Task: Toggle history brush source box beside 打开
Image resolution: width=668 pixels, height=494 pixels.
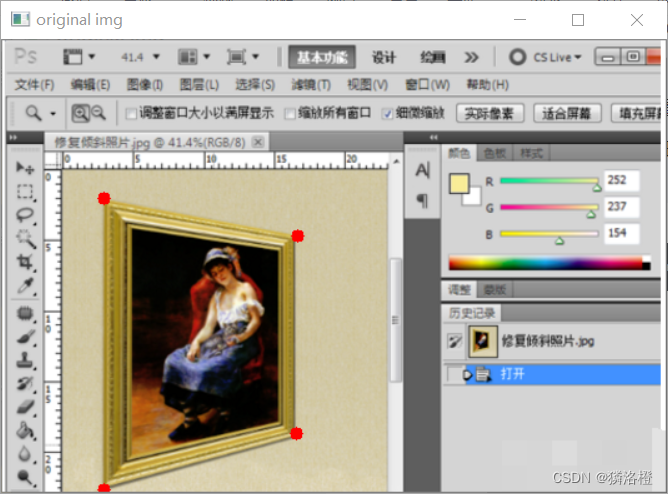Action: point(455,375)
